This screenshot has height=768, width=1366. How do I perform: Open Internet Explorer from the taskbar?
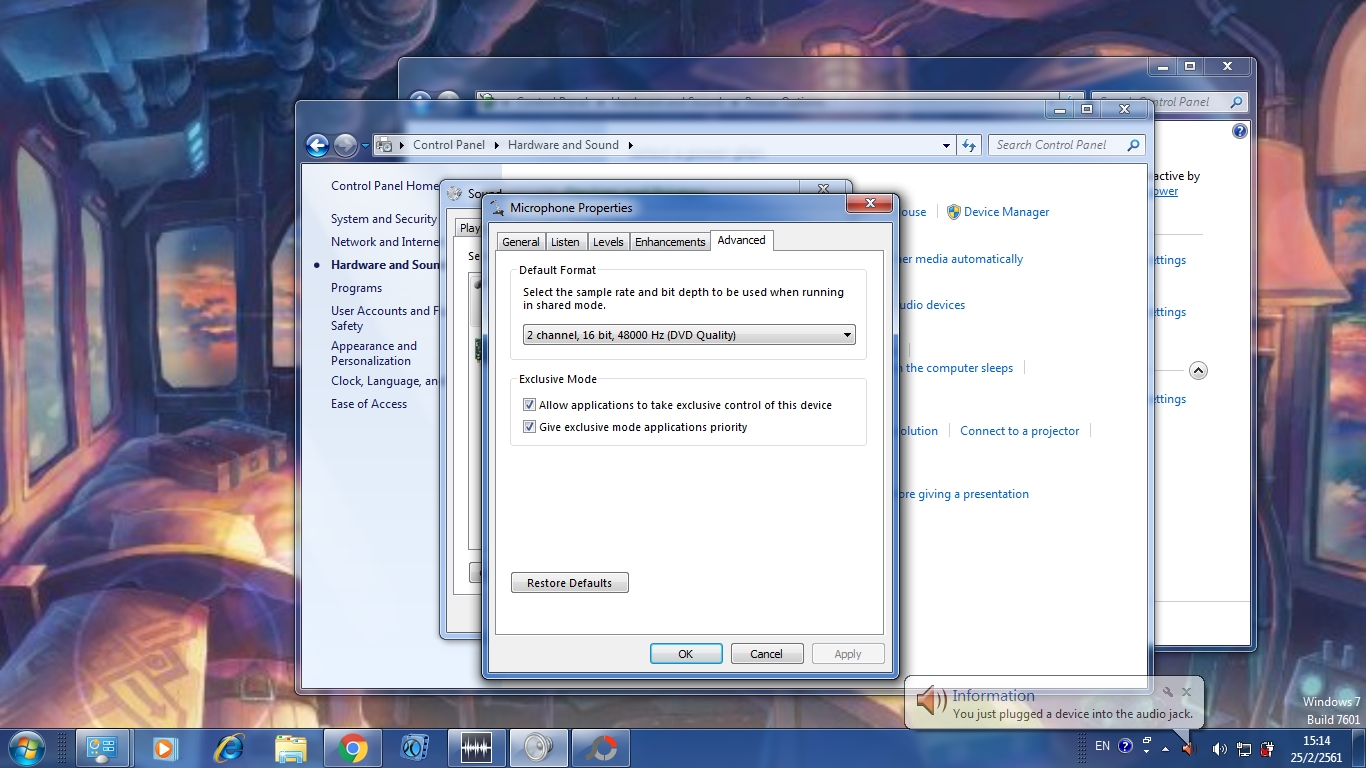(229, 748)
